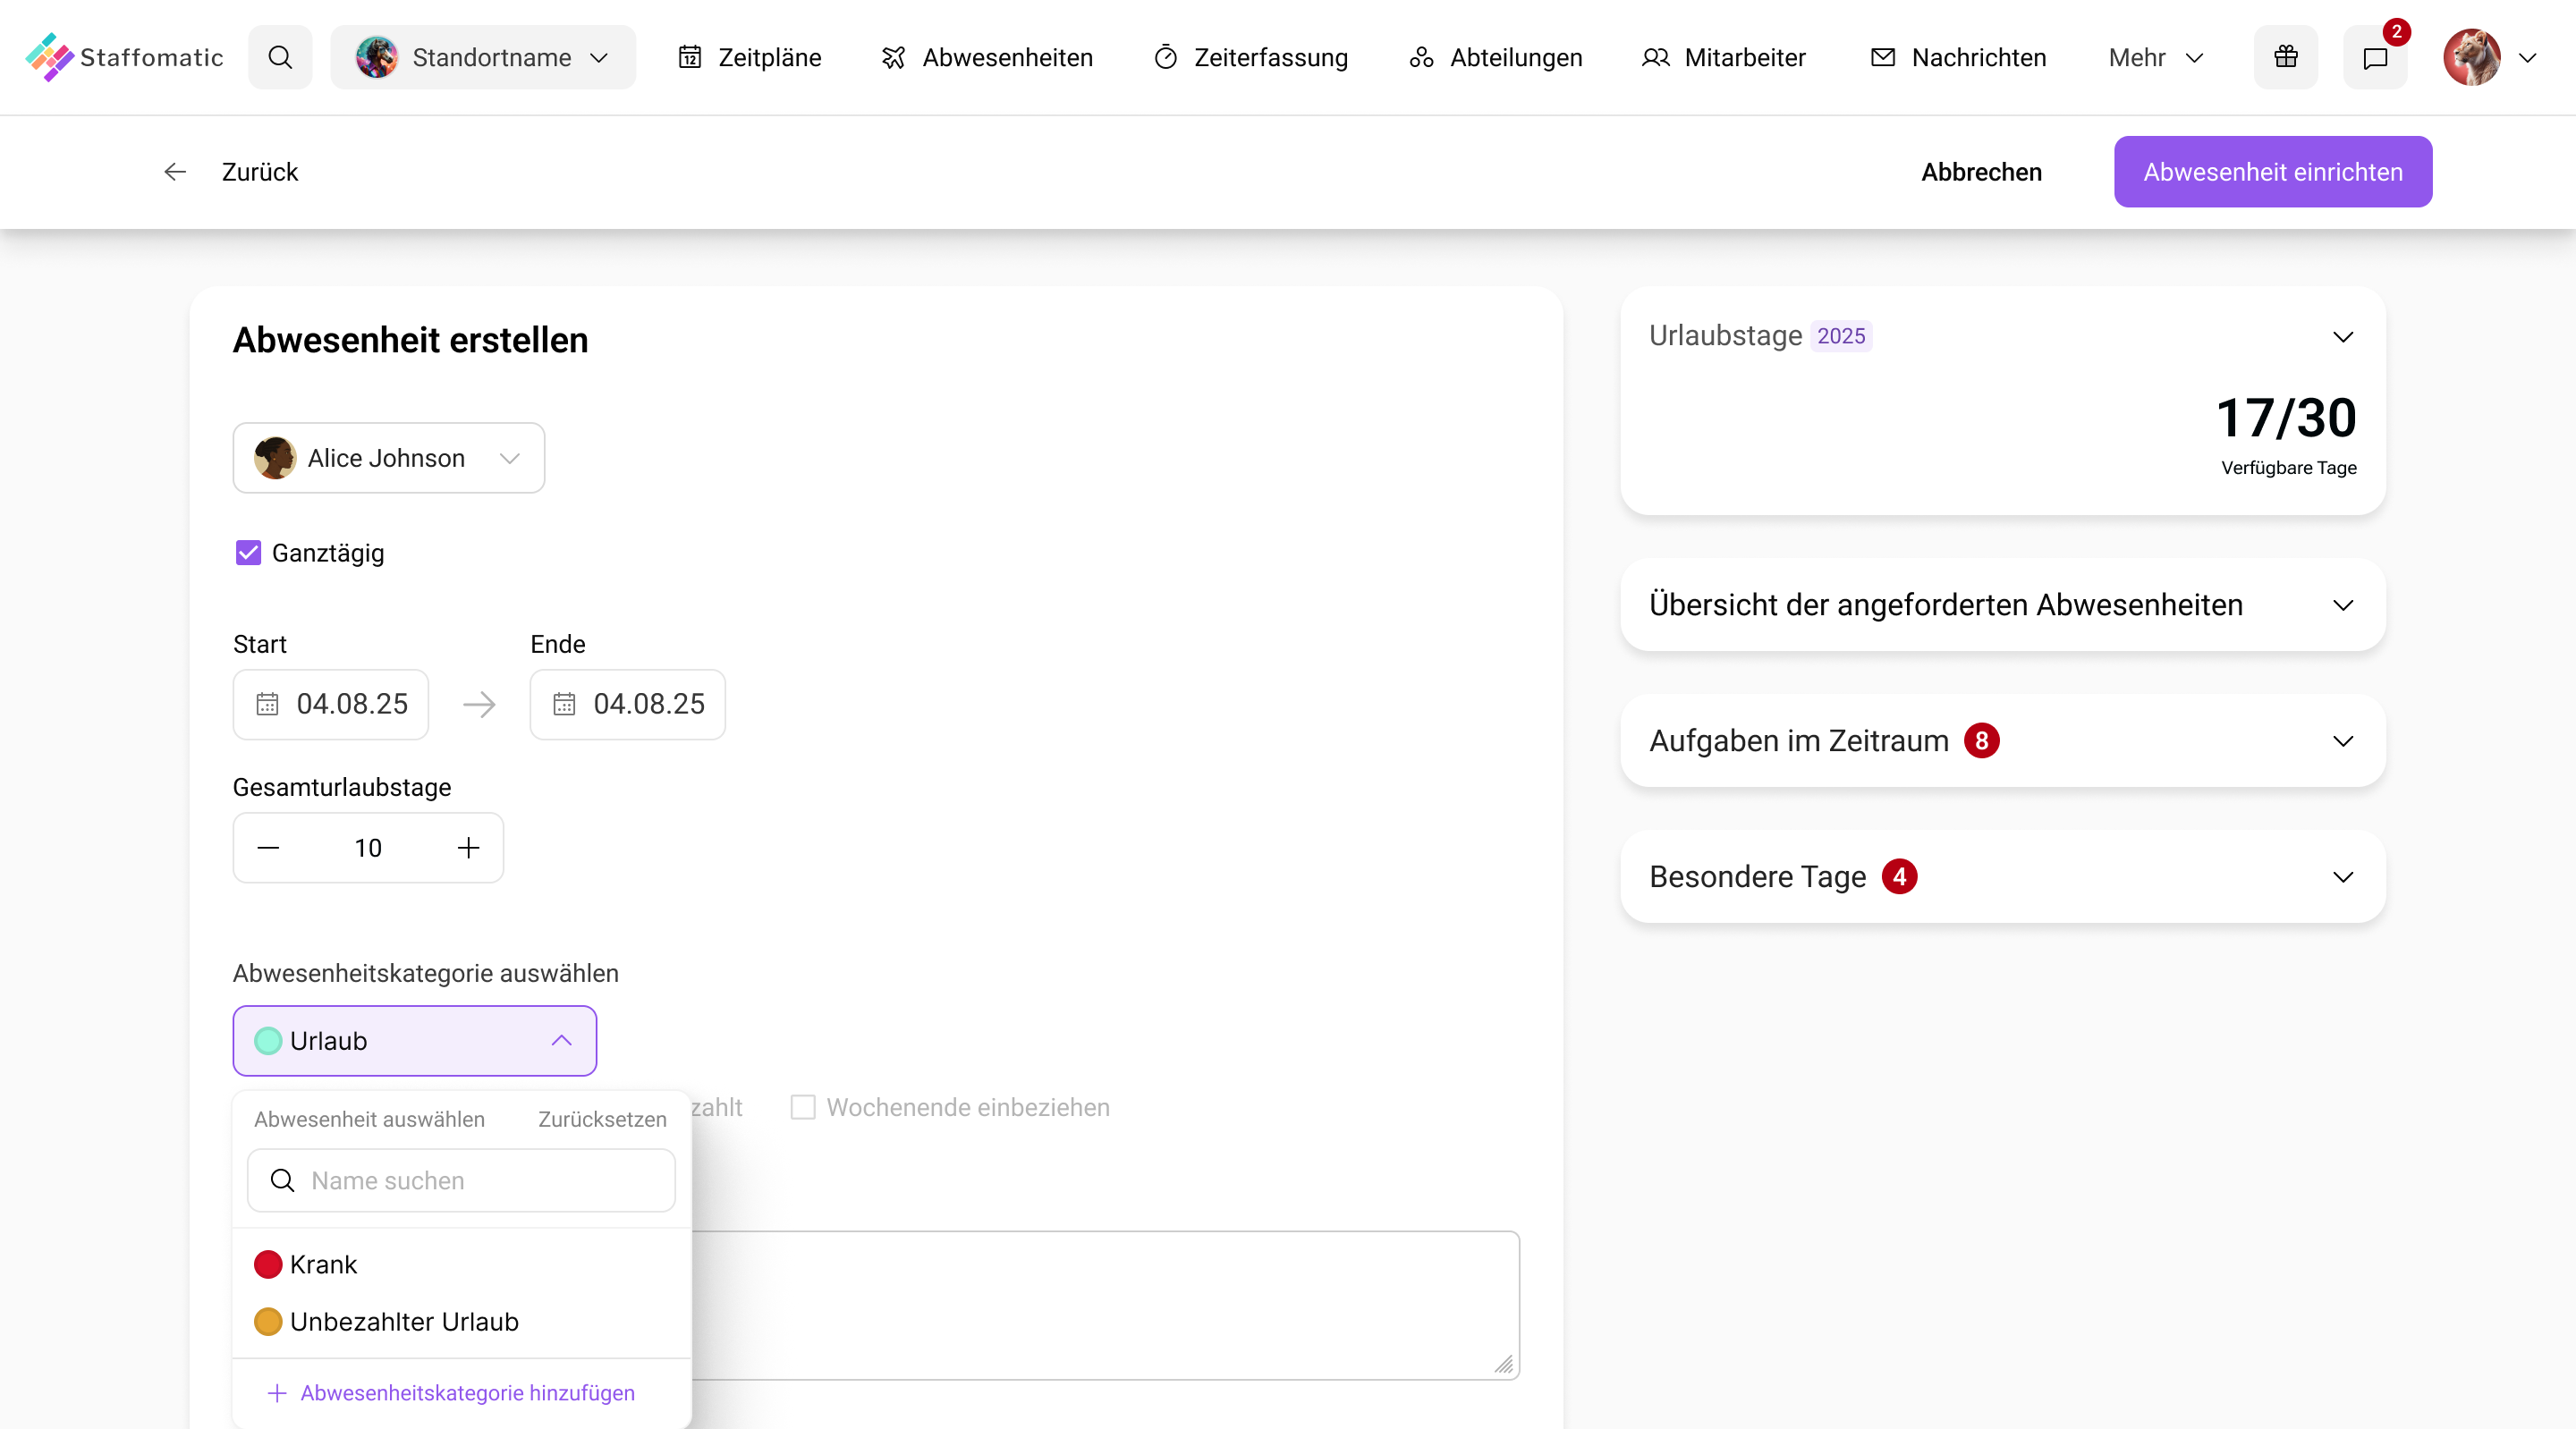Open the Start date calendar icon
2576x1429 pixels.
point(267,704)
